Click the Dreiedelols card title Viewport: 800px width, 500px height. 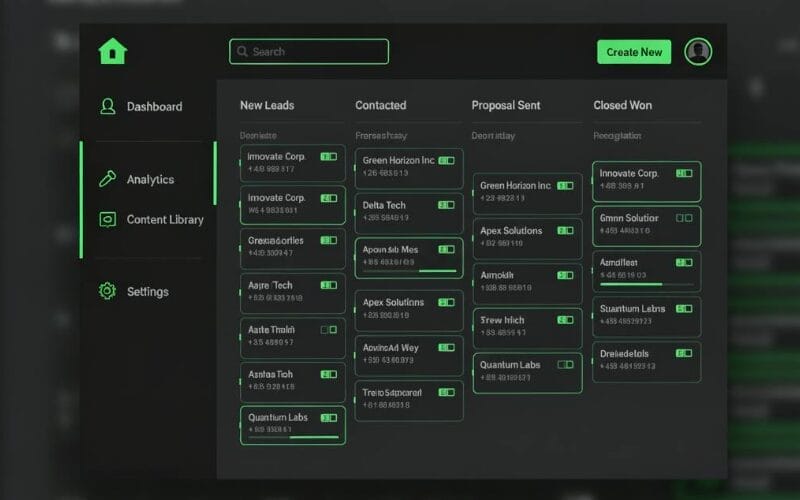pos(624,354)
